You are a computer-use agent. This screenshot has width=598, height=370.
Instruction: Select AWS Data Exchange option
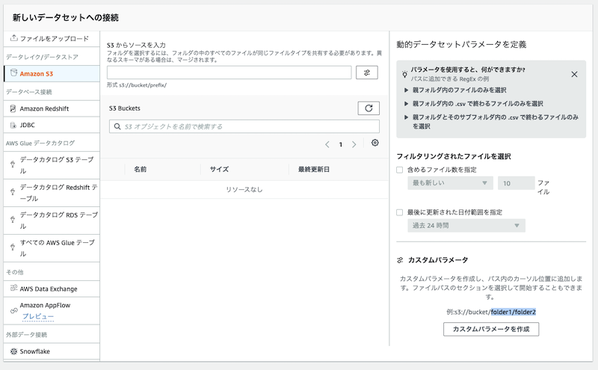51,289
